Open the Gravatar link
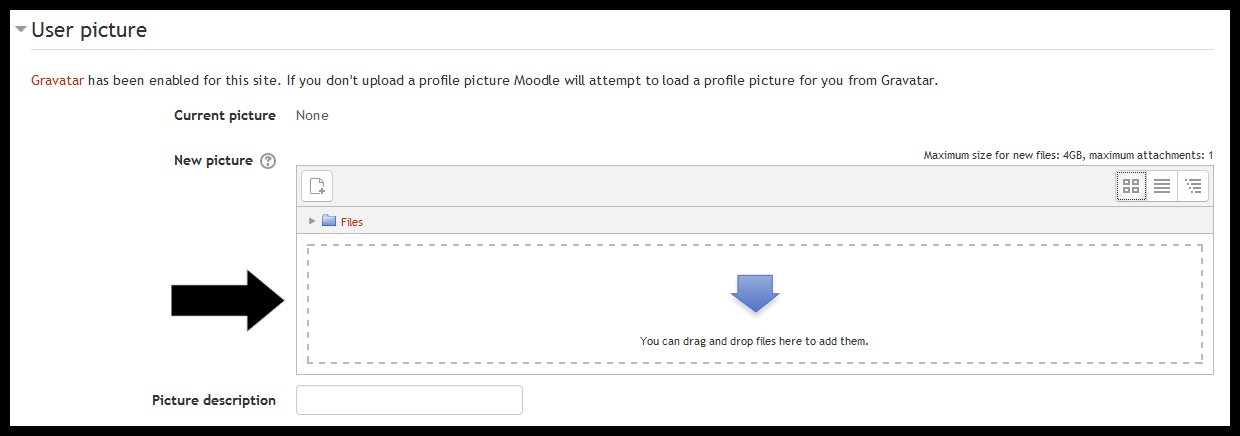The image size is (1240, 436). click(x=57, y=81)
